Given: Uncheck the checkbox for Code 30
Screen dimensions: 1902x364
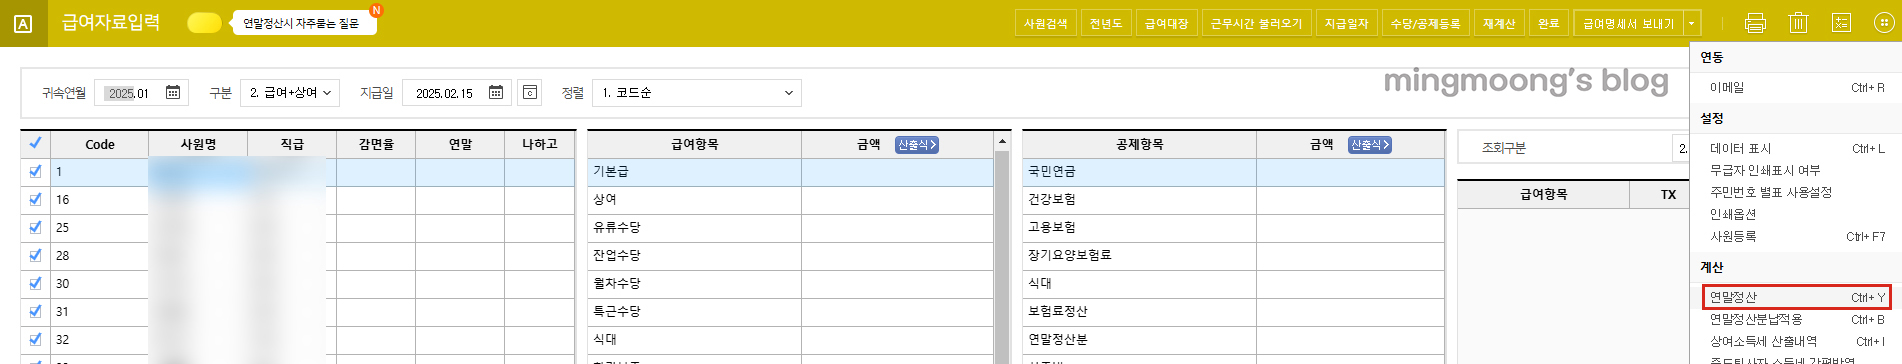Looking at the screenshot, I should [35, 283].
